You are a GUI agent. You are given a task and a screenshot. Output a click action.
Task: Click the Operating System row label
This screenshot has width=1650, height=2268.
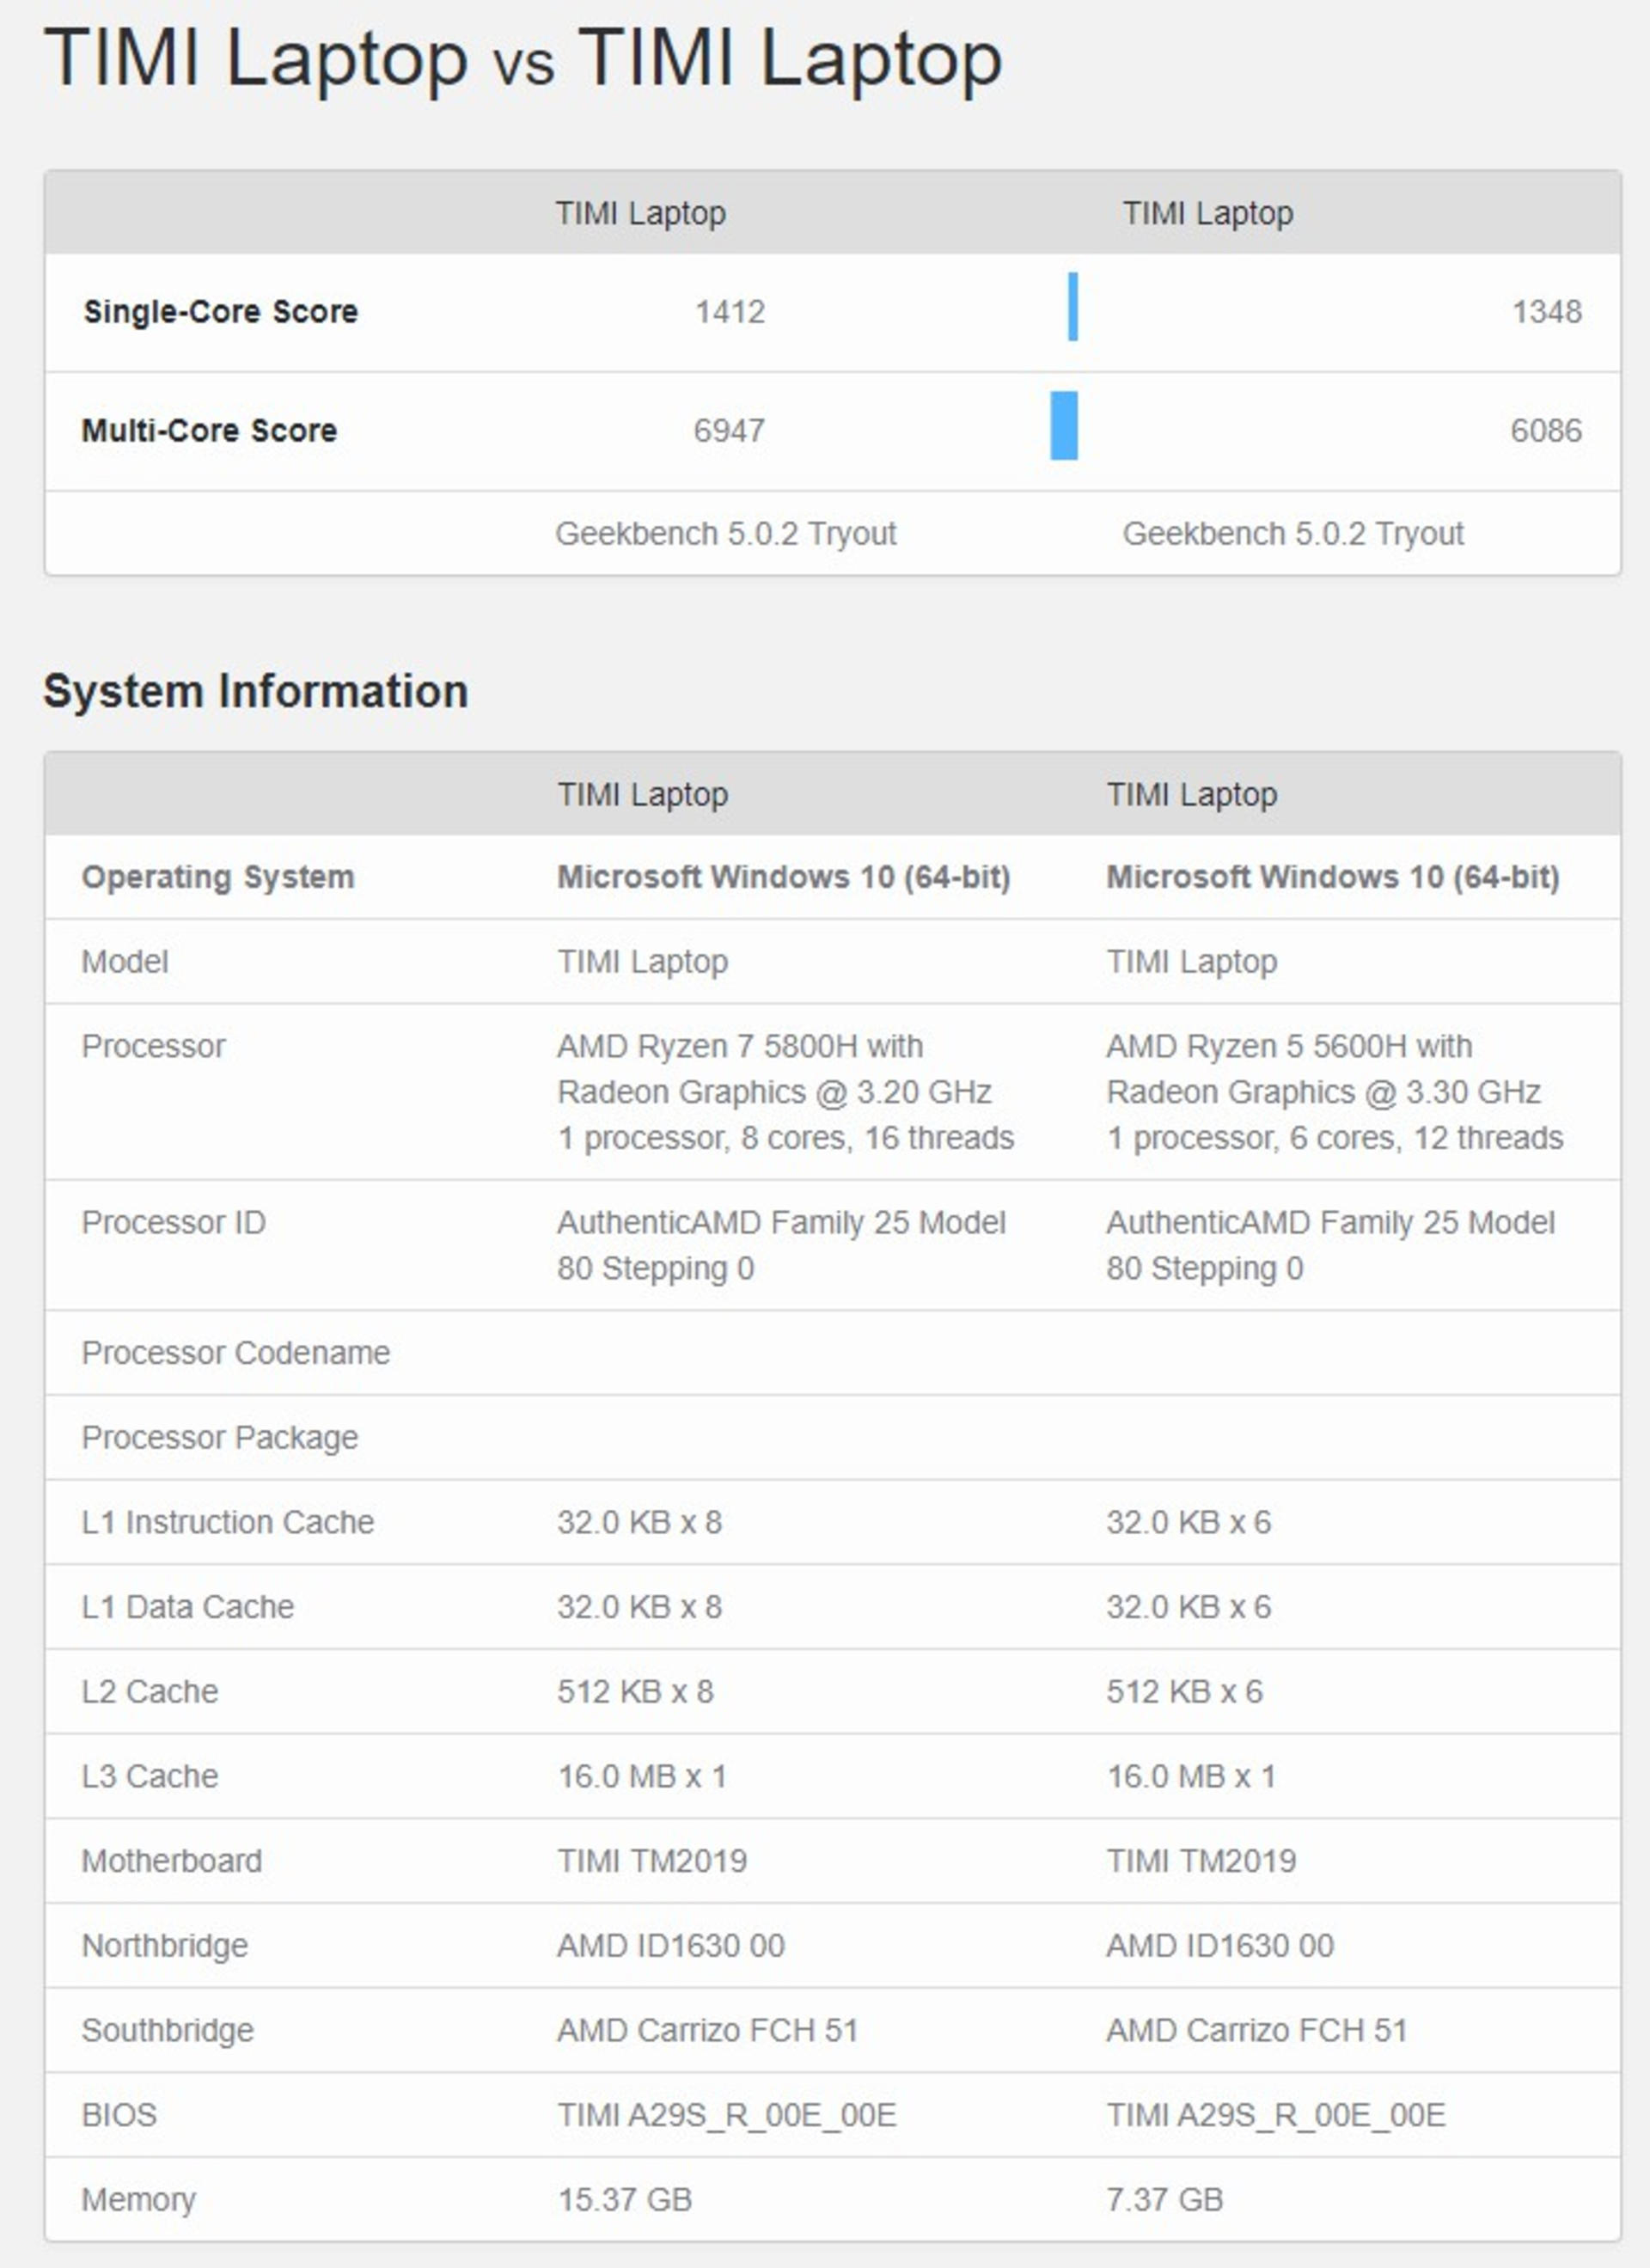pyautogui.click(x=218, y=877)
